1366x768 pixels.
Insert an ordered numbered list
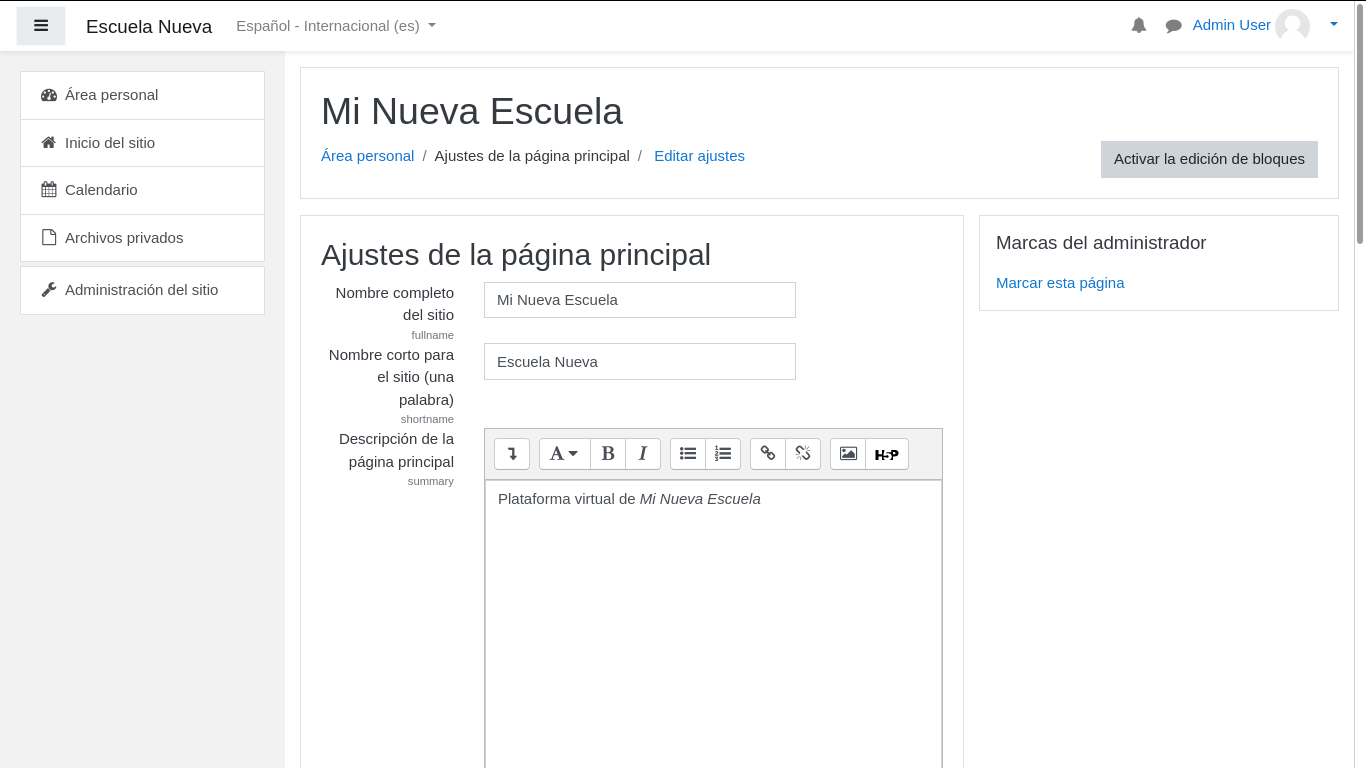coord(723,454)
